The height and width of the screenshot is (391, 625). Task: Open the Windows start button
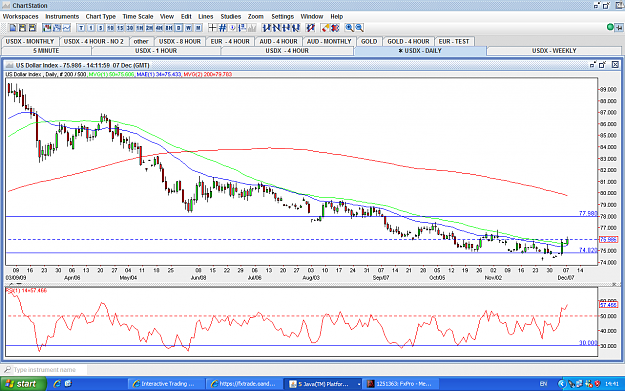(24, 384)
